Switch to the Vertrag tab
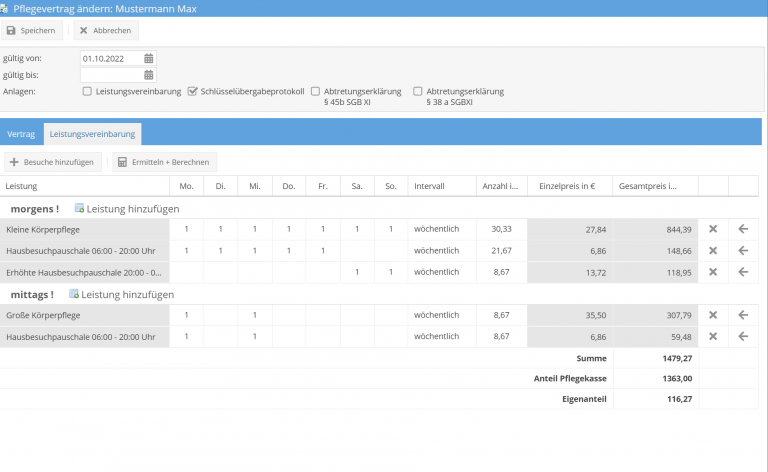The height and width of the screenshot is (472, 768). (x=21, y=133)
